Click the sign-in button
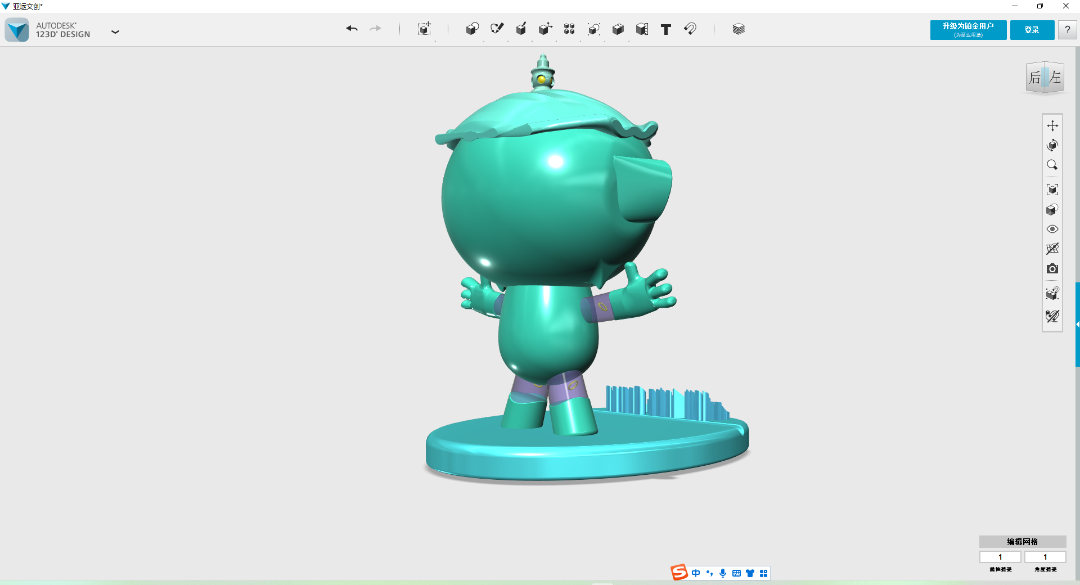1080x585 pixels. [x=1032, y=30]
